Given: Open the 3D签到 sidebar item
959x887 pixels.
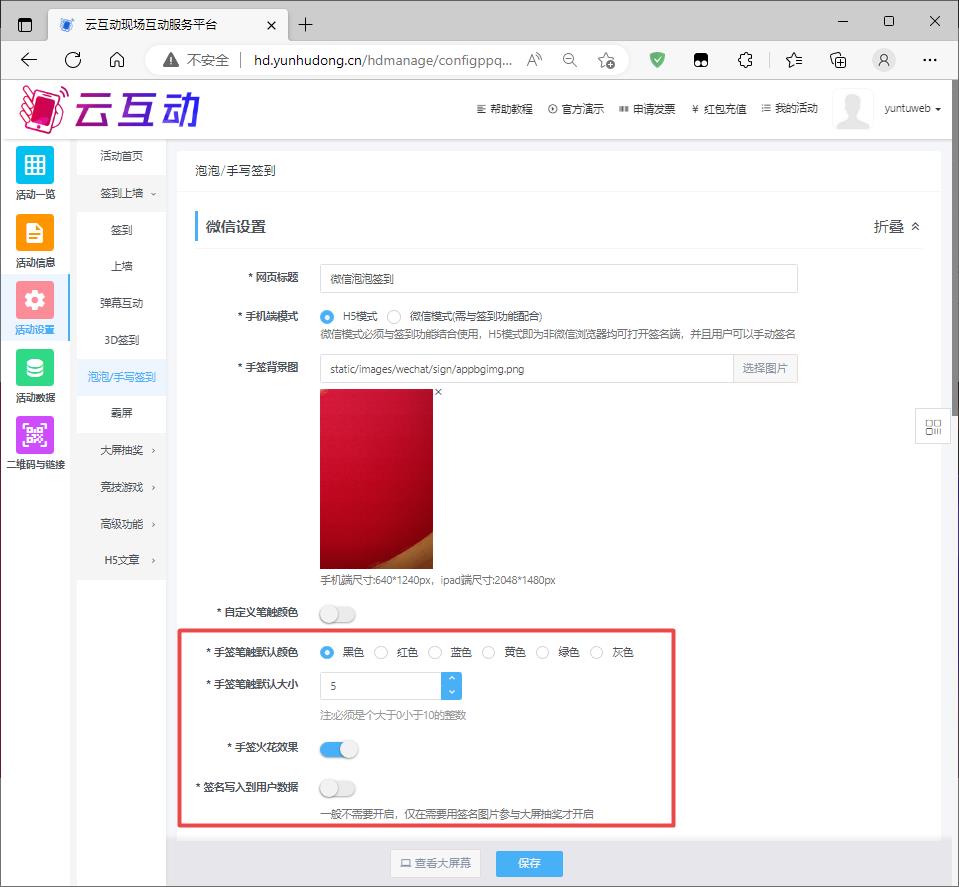Looking at the screenshot, I should coord(122,340).
